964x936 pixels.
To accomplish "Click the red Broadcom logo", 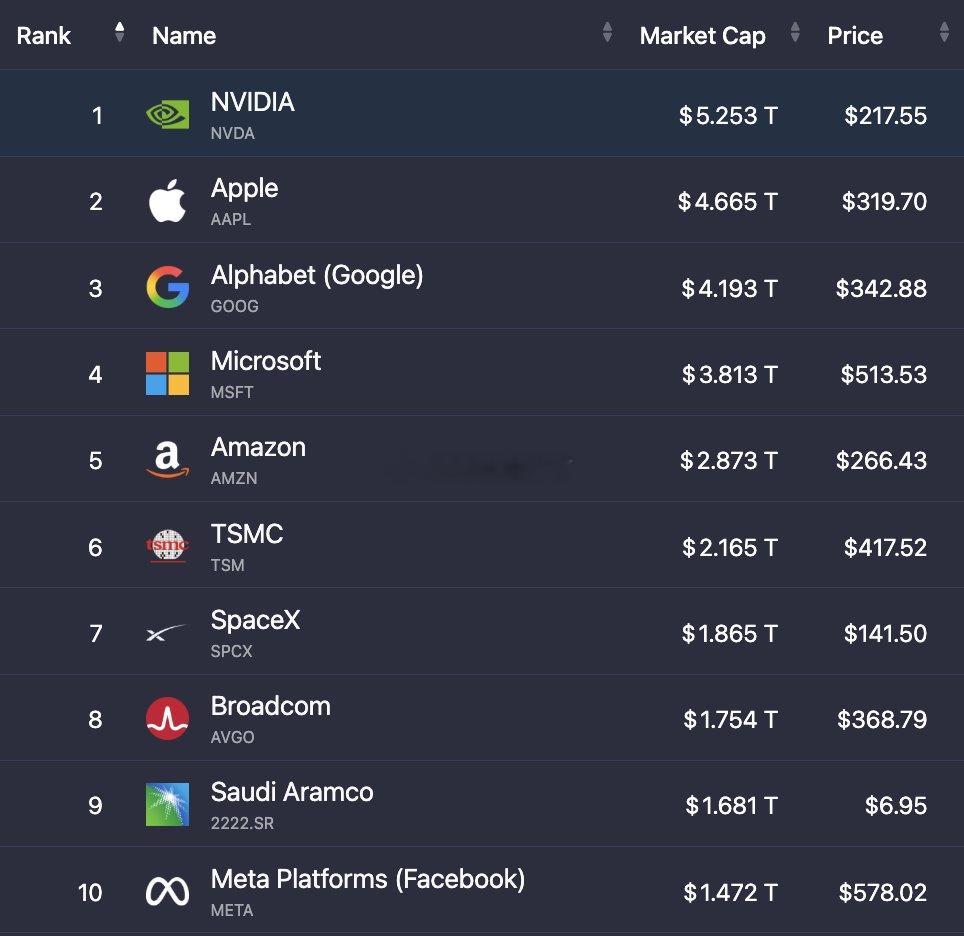I will click(167, 718).
